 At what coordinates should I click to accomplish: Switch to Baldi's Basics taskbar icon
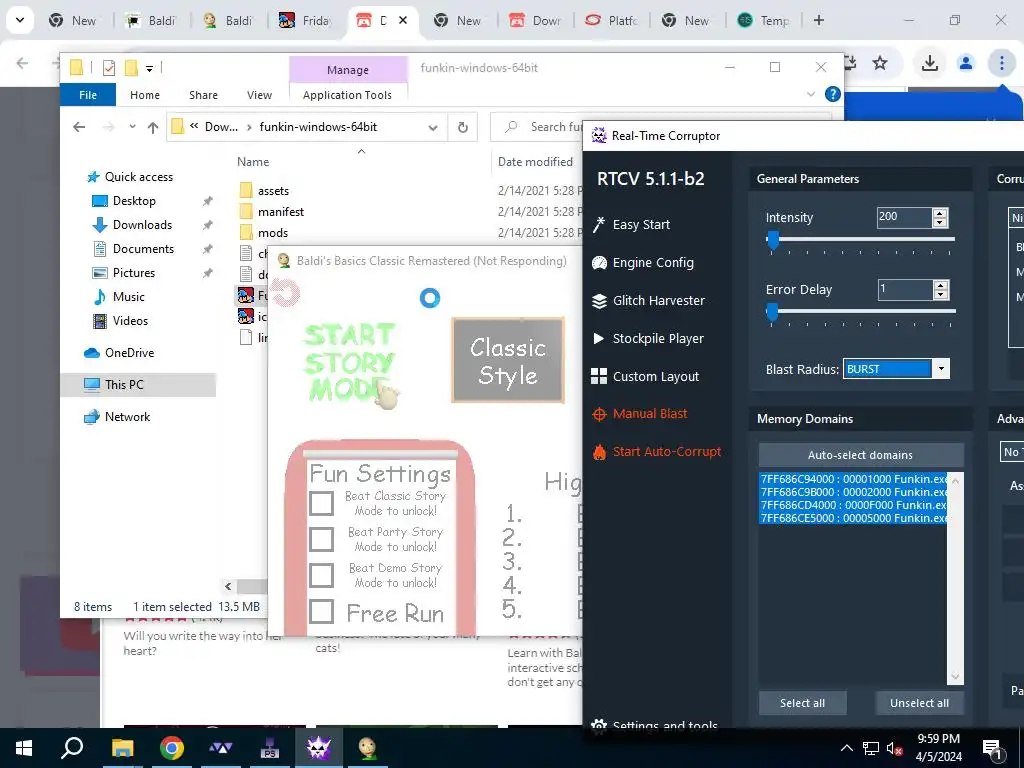[368, 748]
